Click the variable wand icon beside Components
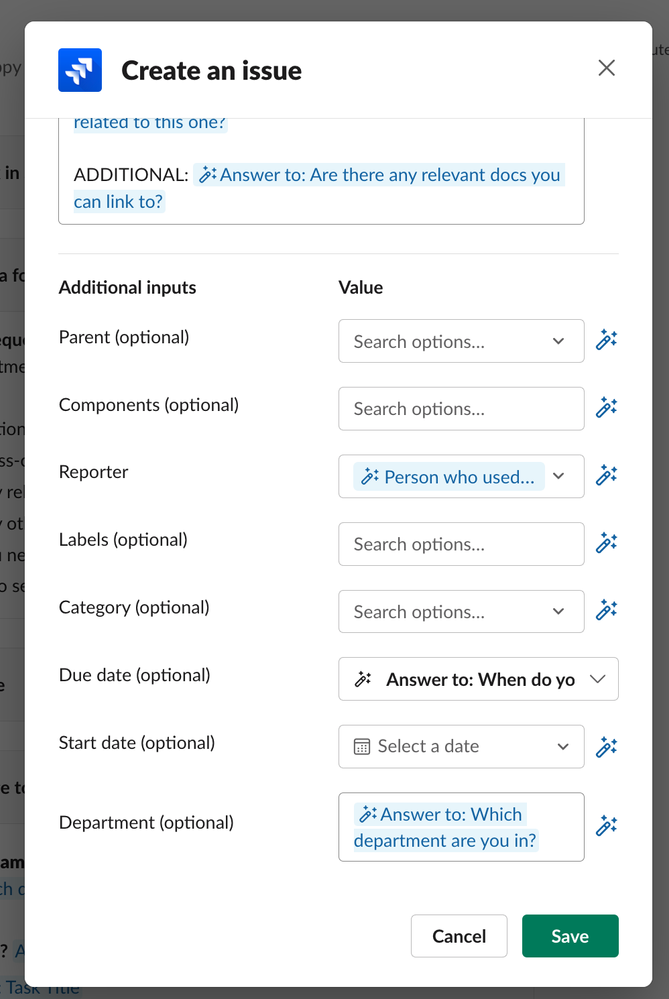Screen dimensions: 669x999 606,408
